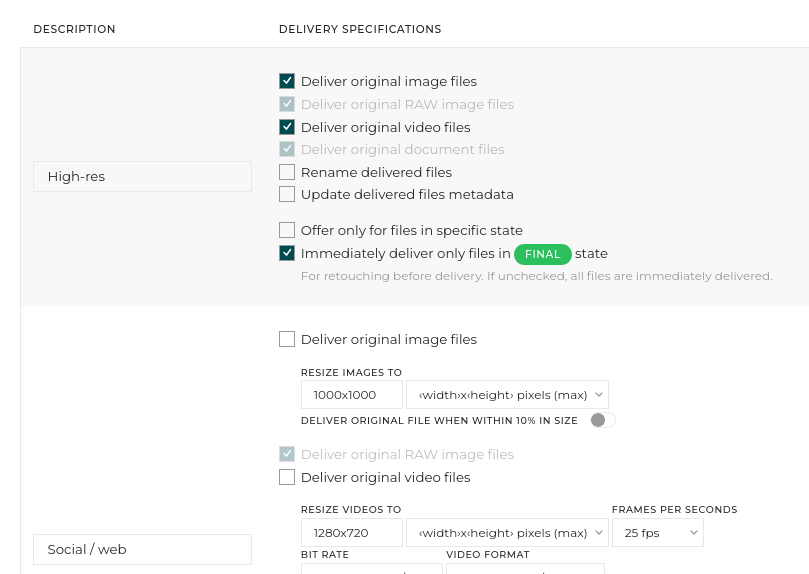The image size is (809, 574).
Task: Click the FINAL state badge
Action: [542, 254]
